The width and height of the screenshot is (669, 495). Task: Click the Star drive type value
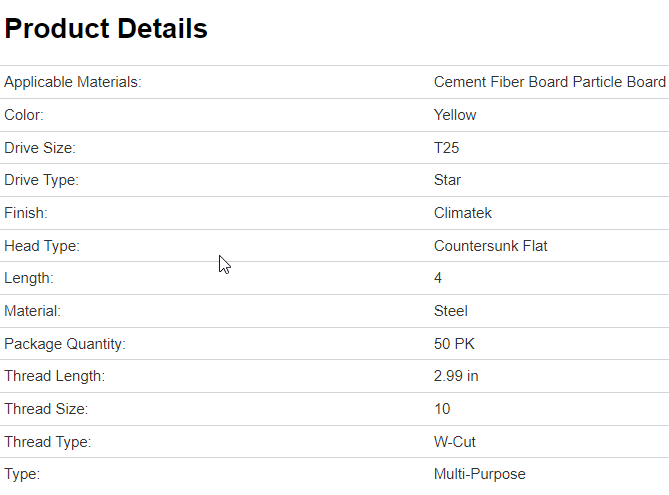pyautogui.click(x=448, y=180)
